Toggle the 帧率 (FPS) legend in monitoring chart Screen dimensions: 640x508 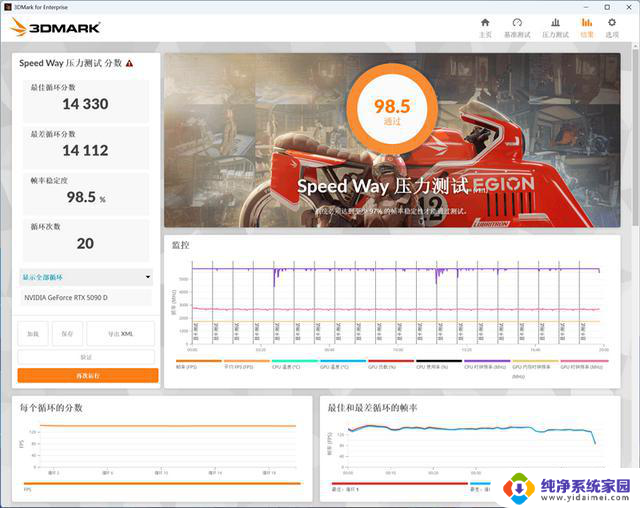tap(198, 364)
